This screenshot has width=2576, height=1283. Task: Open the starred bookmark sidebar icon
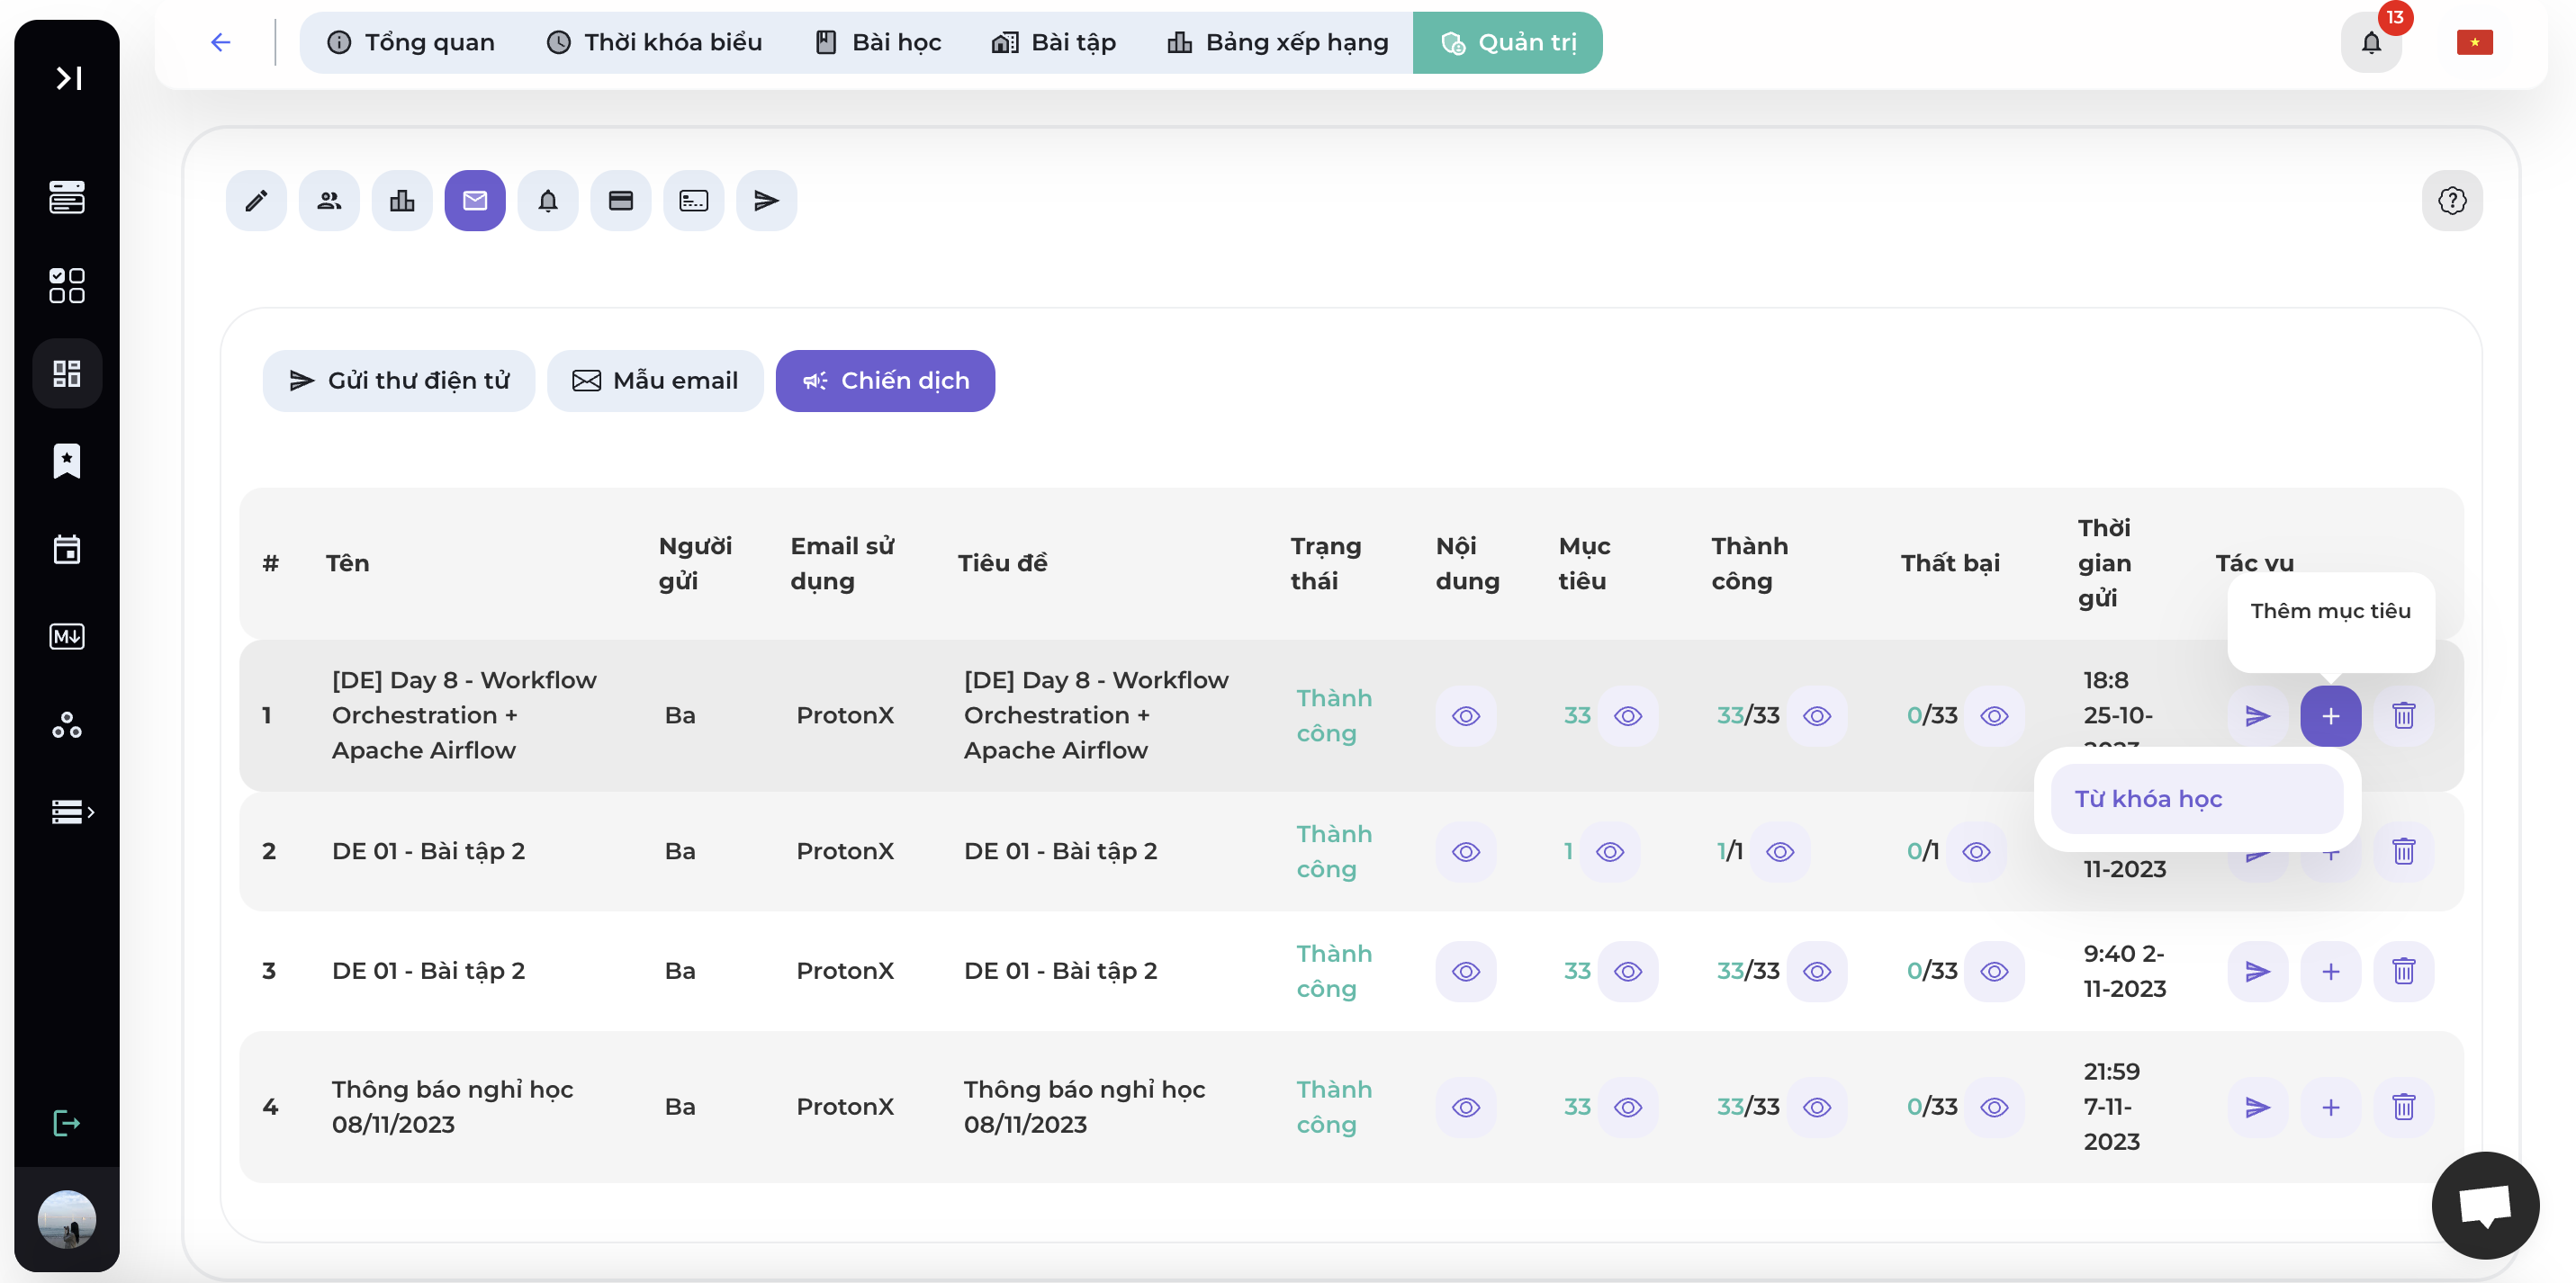tap(67, 461)
